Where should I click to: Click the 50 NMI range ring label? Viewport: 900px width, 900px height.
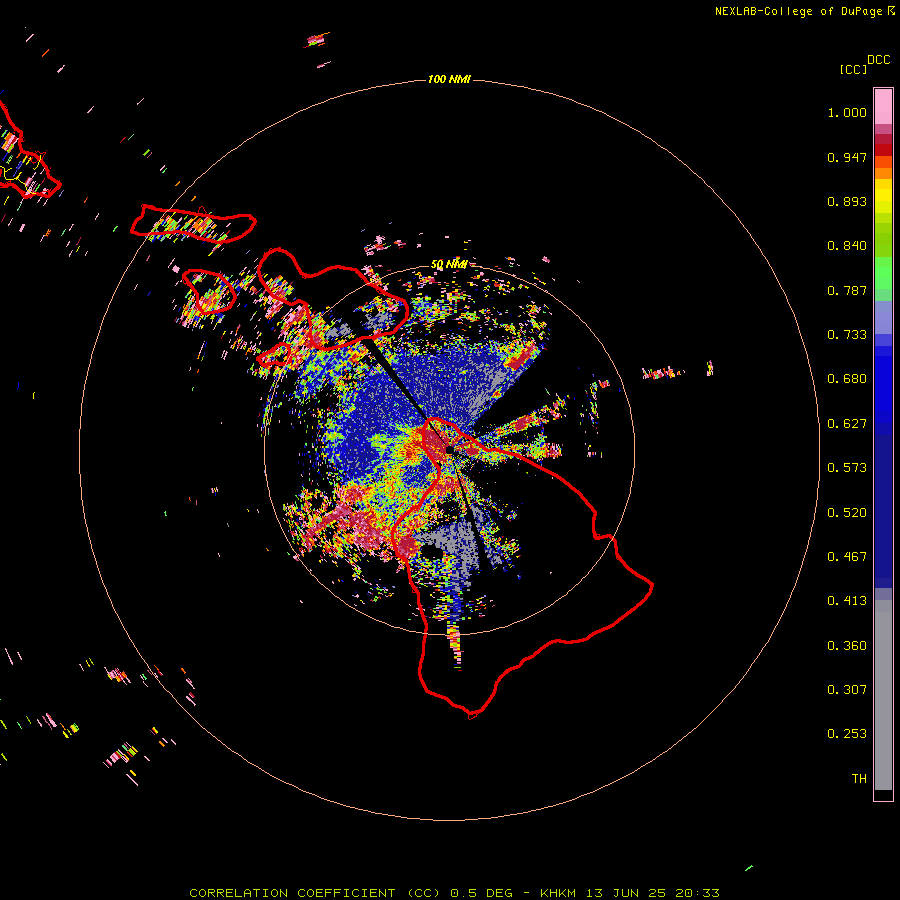(449, 264)
